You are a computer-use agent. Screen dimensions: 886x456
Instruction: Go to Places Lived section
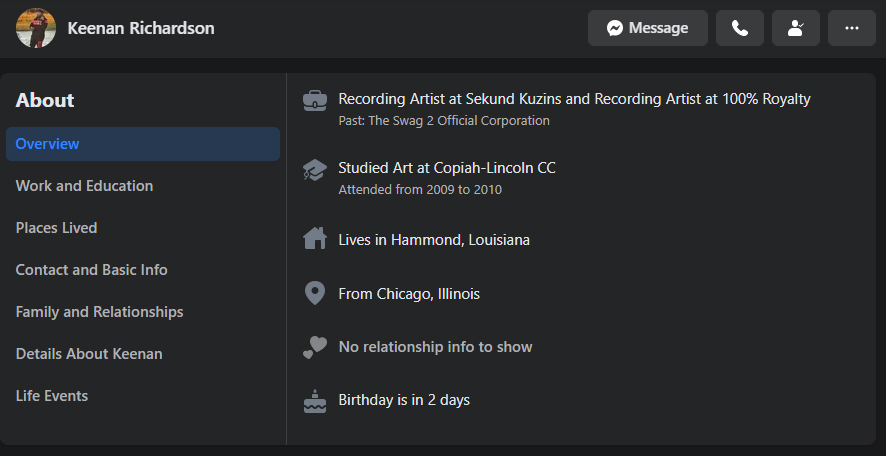57,228
